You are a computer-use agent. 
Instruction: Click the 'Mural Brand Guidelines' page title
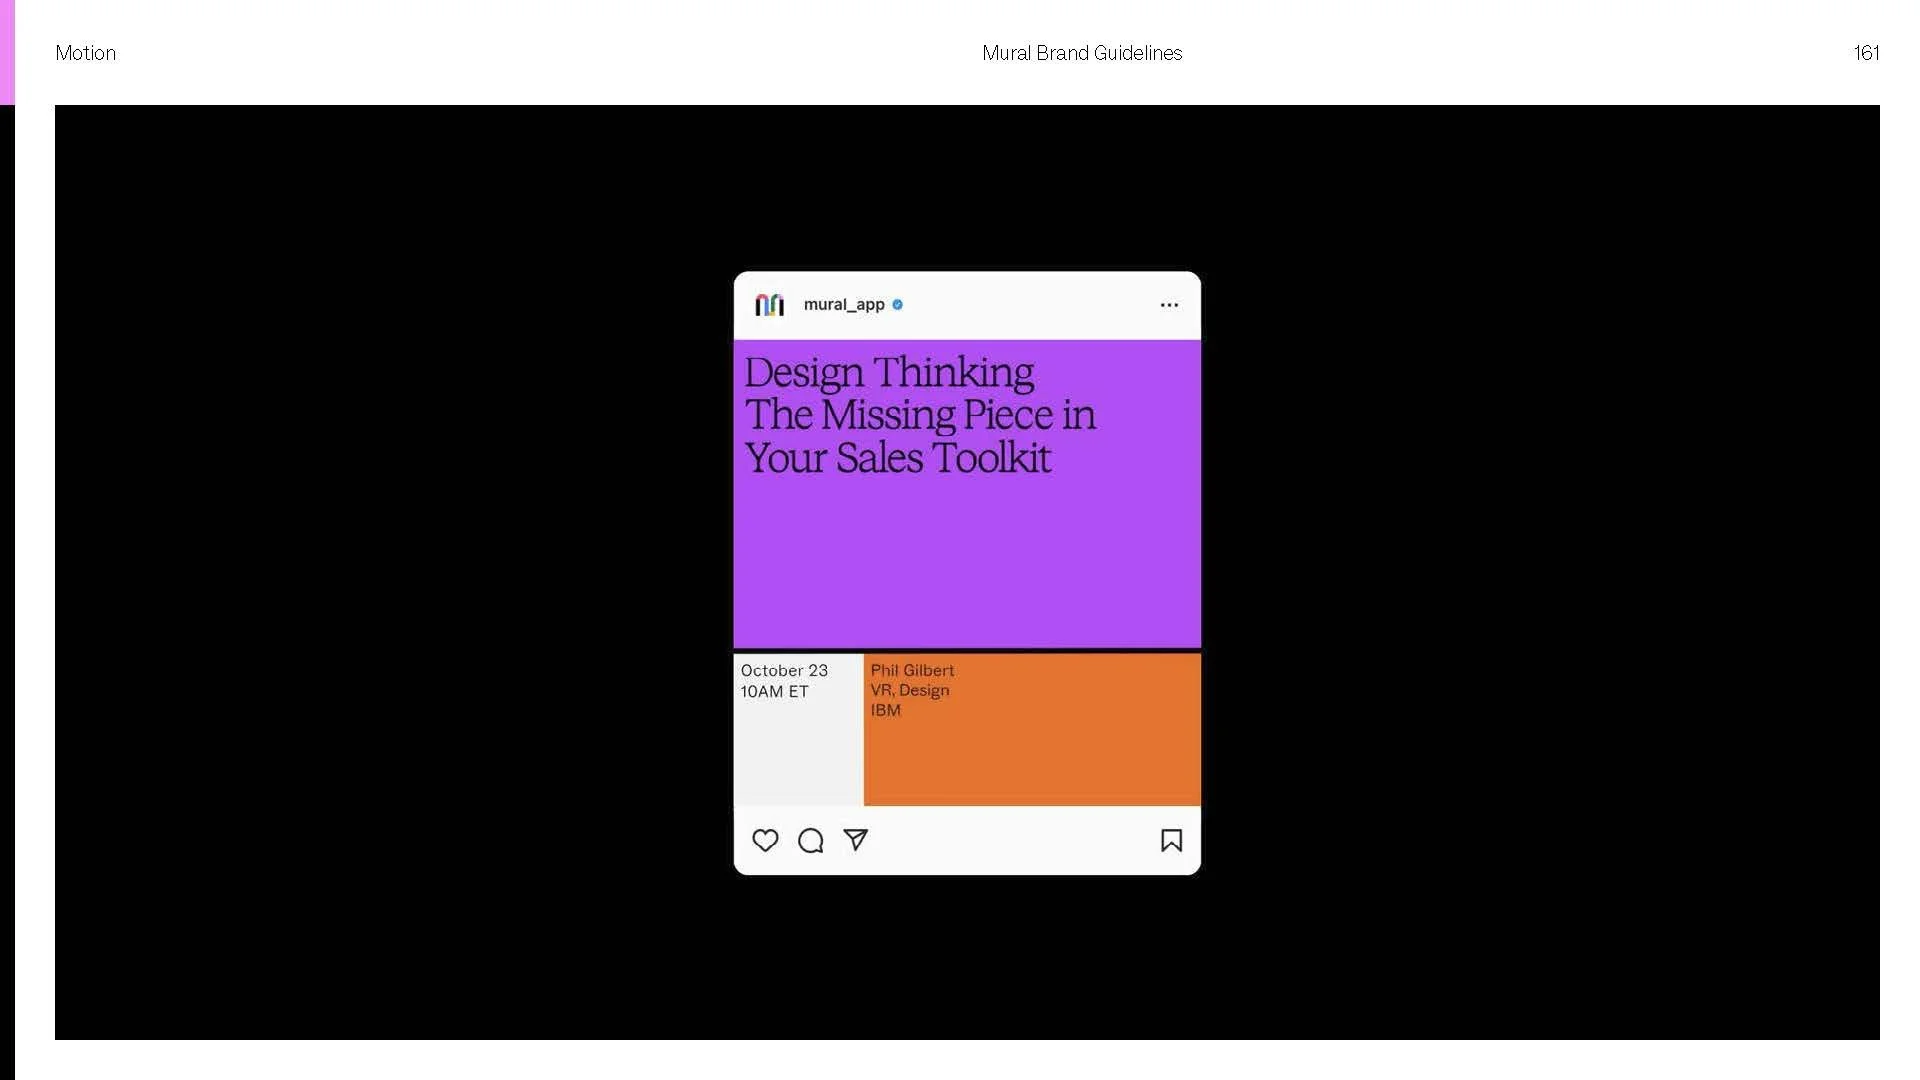click(1082, 53)
